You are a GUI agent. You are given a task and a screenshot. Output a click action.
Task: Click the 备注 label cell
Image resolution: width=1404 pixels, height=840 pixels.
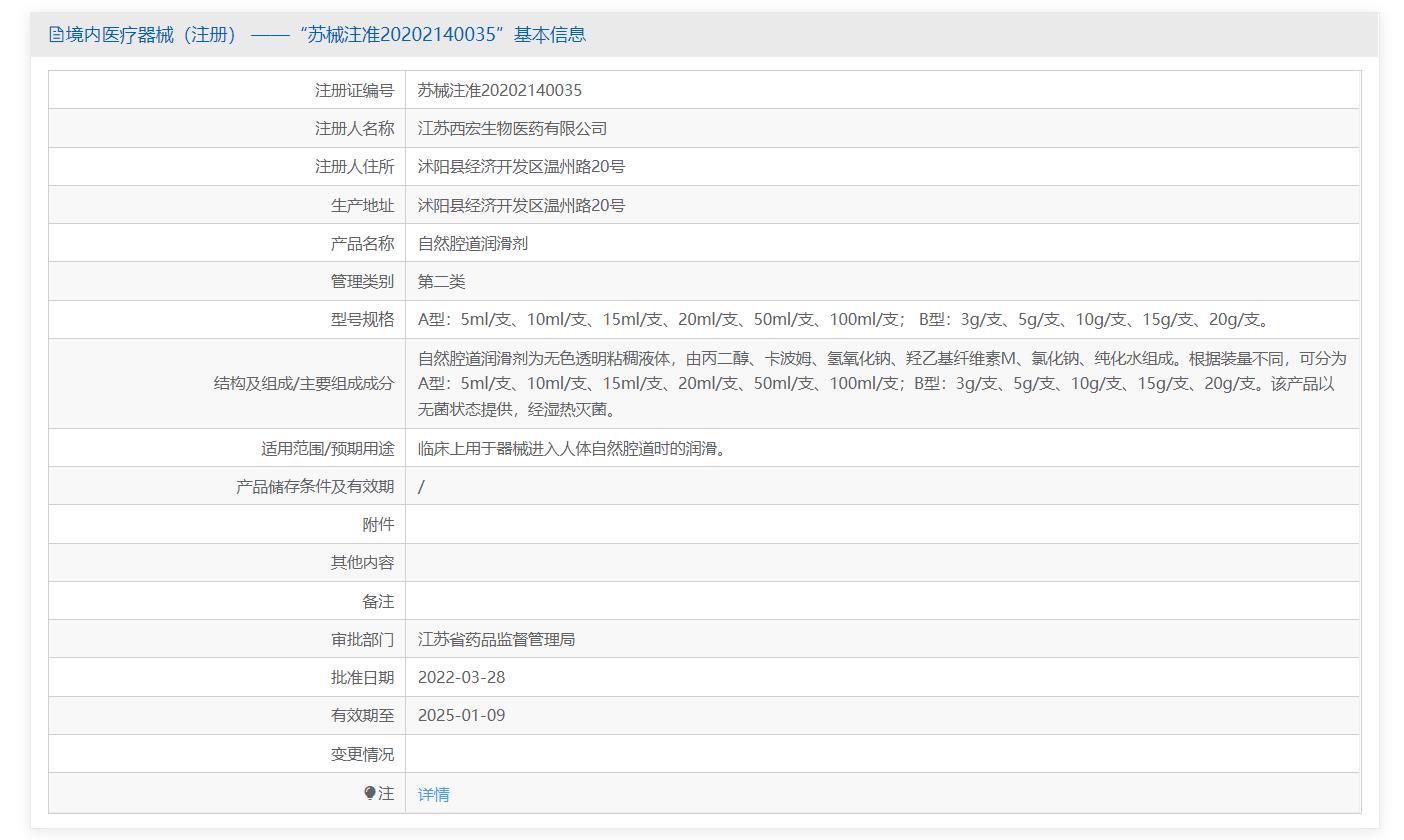coord(227,601)
